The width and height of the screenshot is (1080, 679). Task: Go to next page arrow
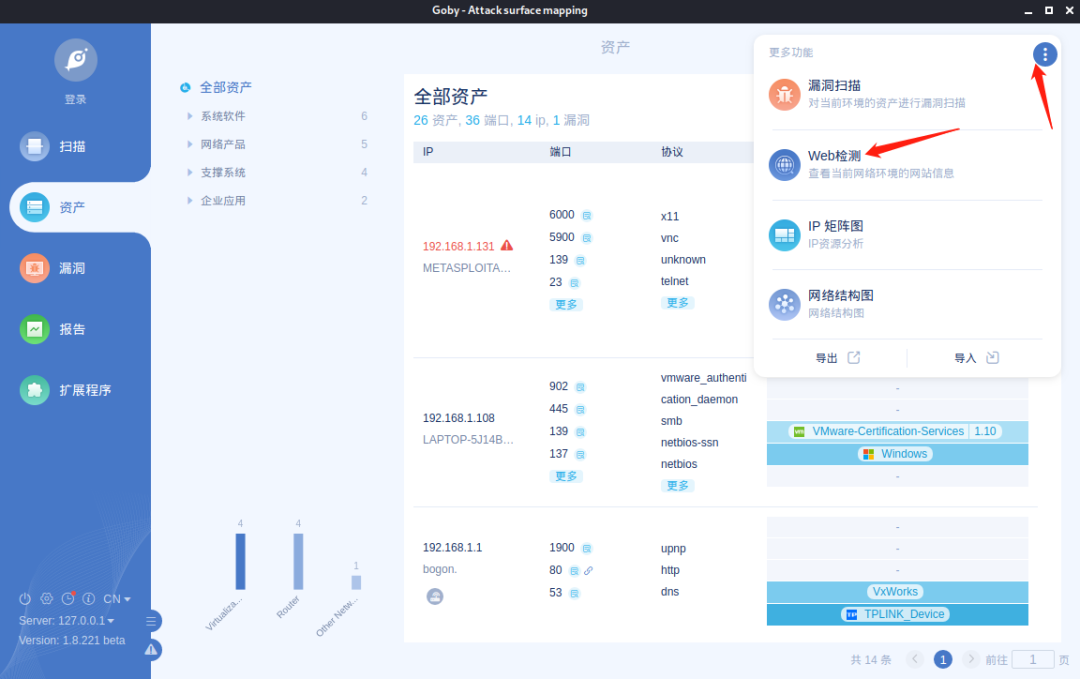coord(970,660)
